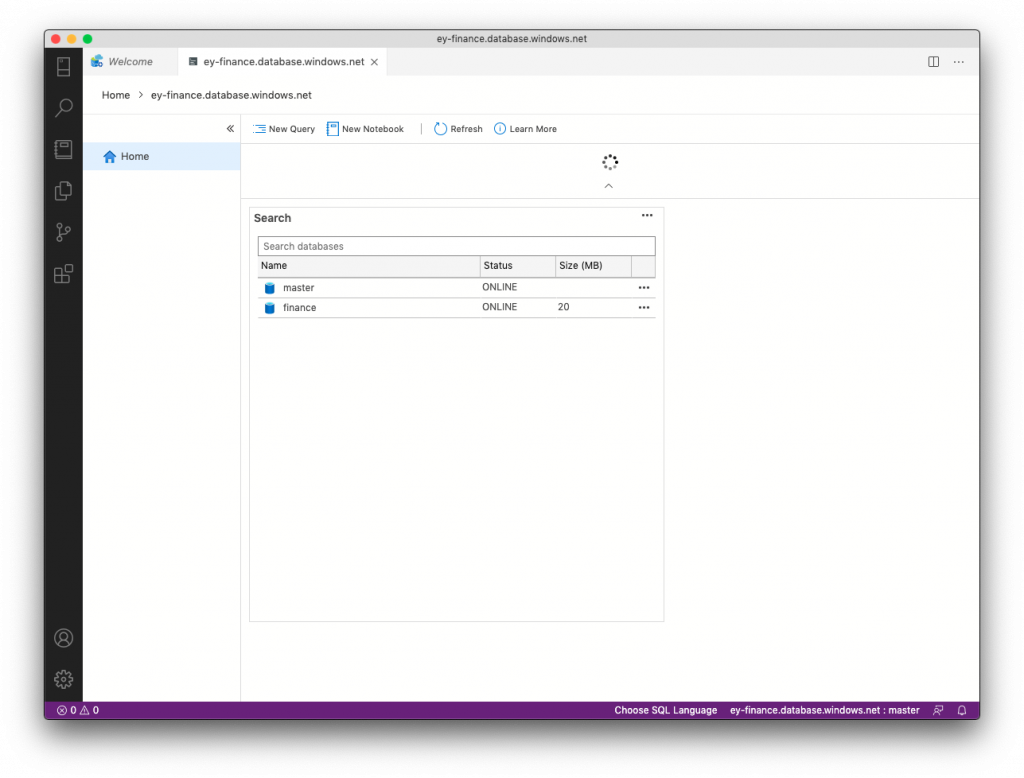Click the Home breadcrumb link
Viewport: 1024px width, 778px height.
[116, 95]
